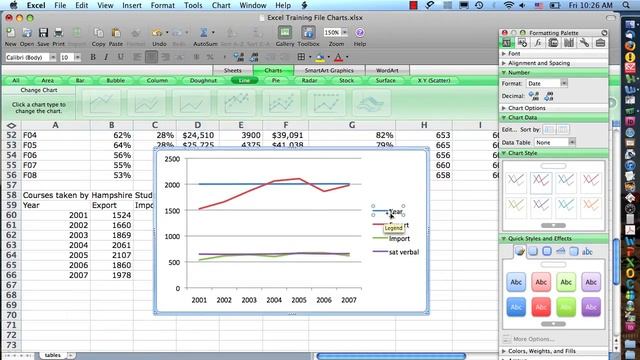Viewport: 640px width, 360px height.
Task: Expand Alignment and Spacing section
Action: click(504, 63)
